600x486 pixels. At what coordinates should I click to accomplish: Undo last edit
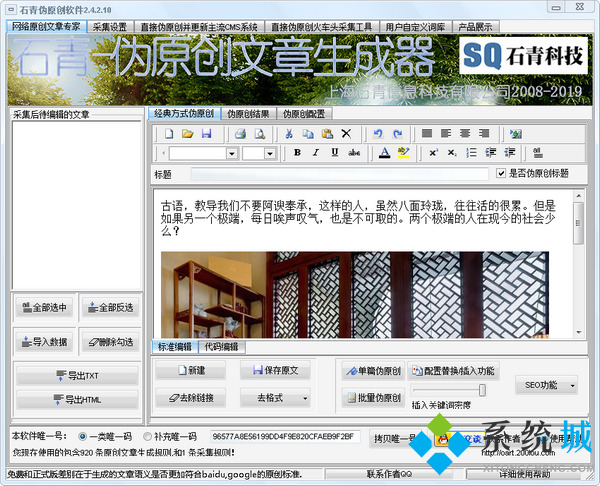coord(378,134)
